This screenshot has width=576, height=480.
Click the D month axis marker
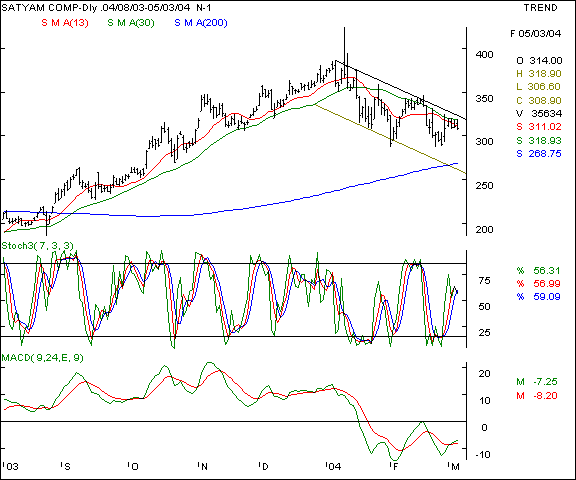point(265,467)
